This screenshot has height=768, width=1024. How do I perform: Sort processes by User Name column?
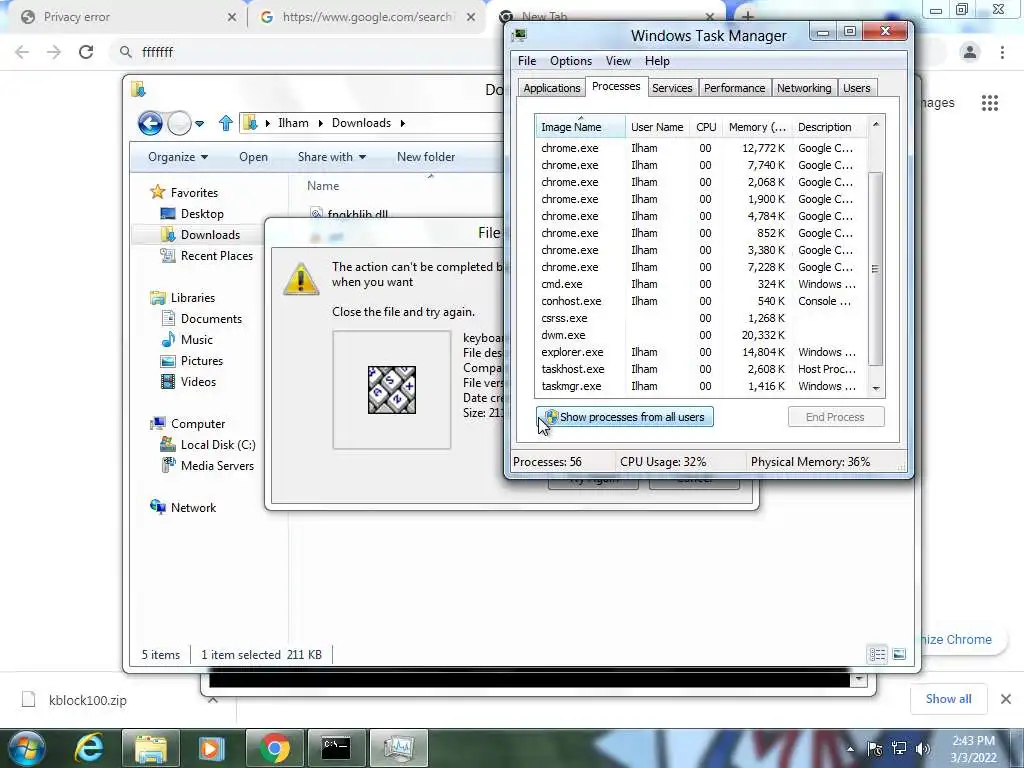coord(657,127)
